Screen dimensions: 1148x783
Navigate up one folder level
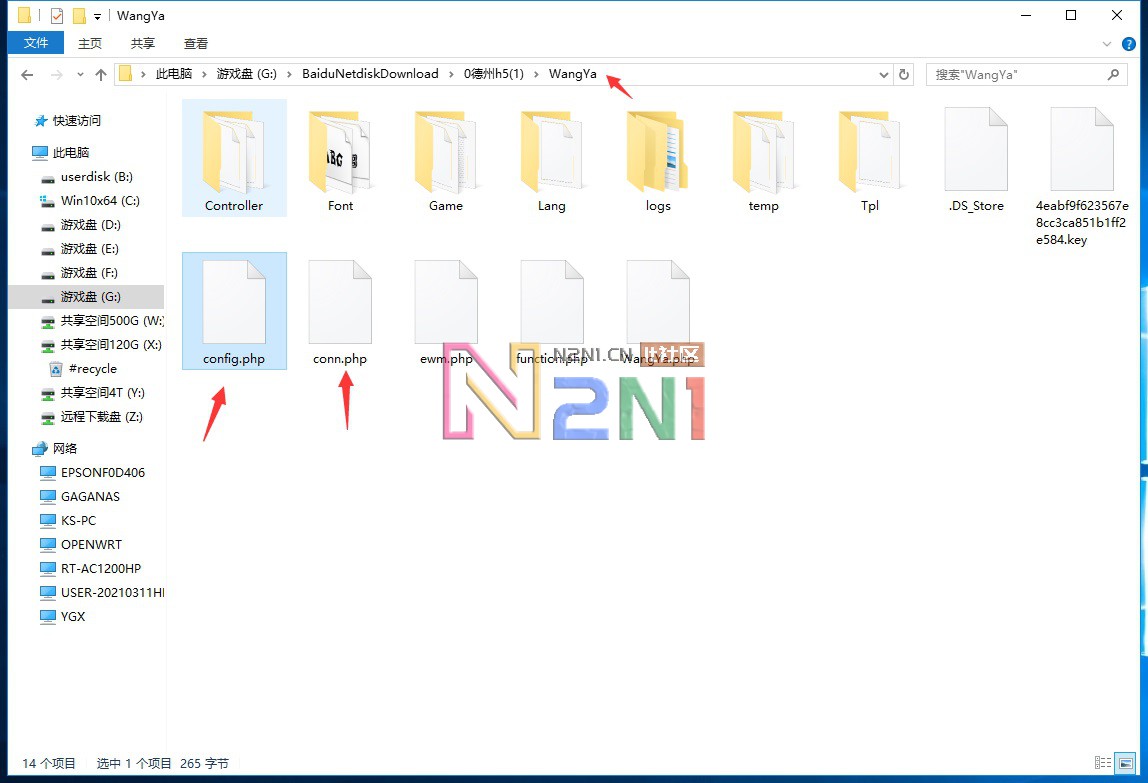100,75
